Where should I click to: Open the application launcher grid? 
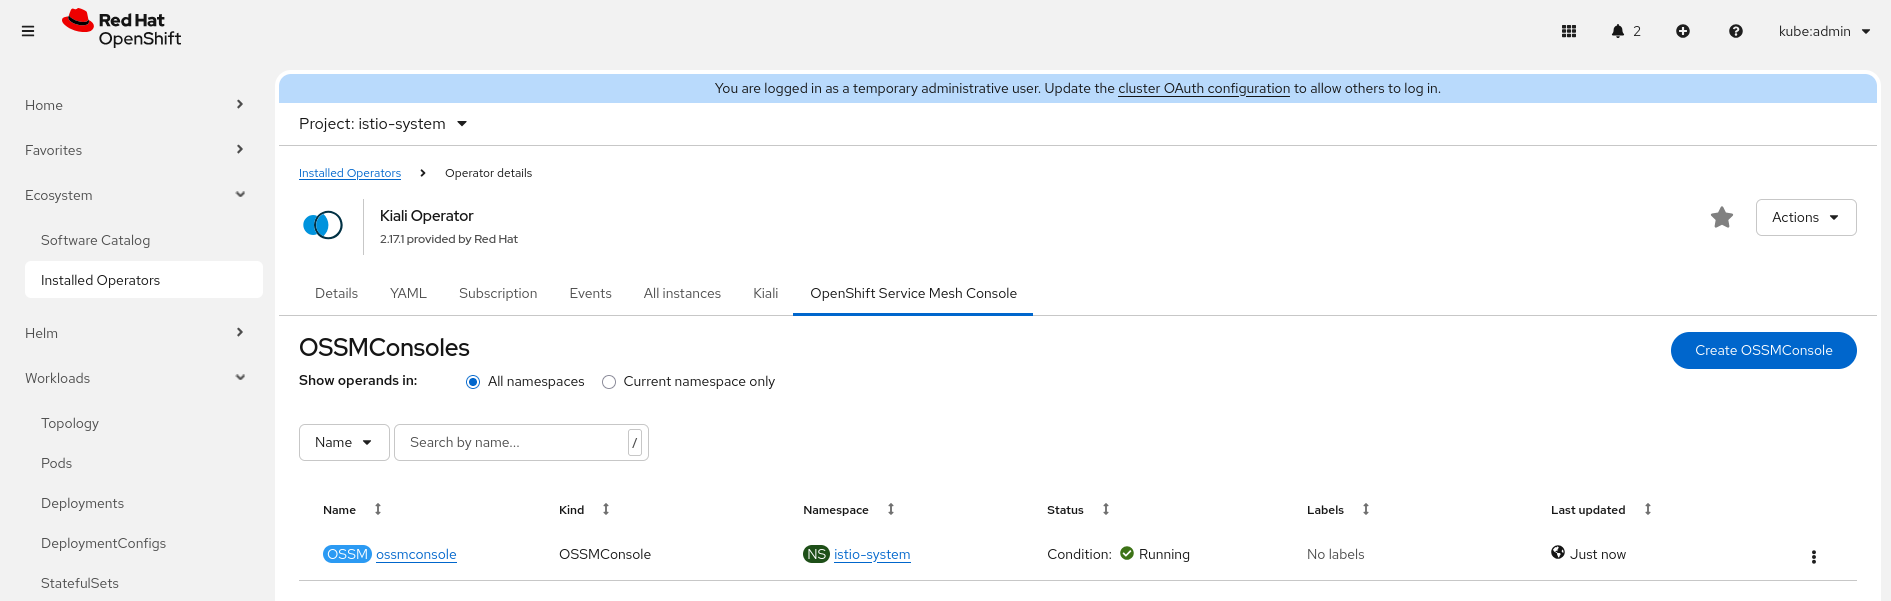pyautogui.click(x=1569, y=31)
